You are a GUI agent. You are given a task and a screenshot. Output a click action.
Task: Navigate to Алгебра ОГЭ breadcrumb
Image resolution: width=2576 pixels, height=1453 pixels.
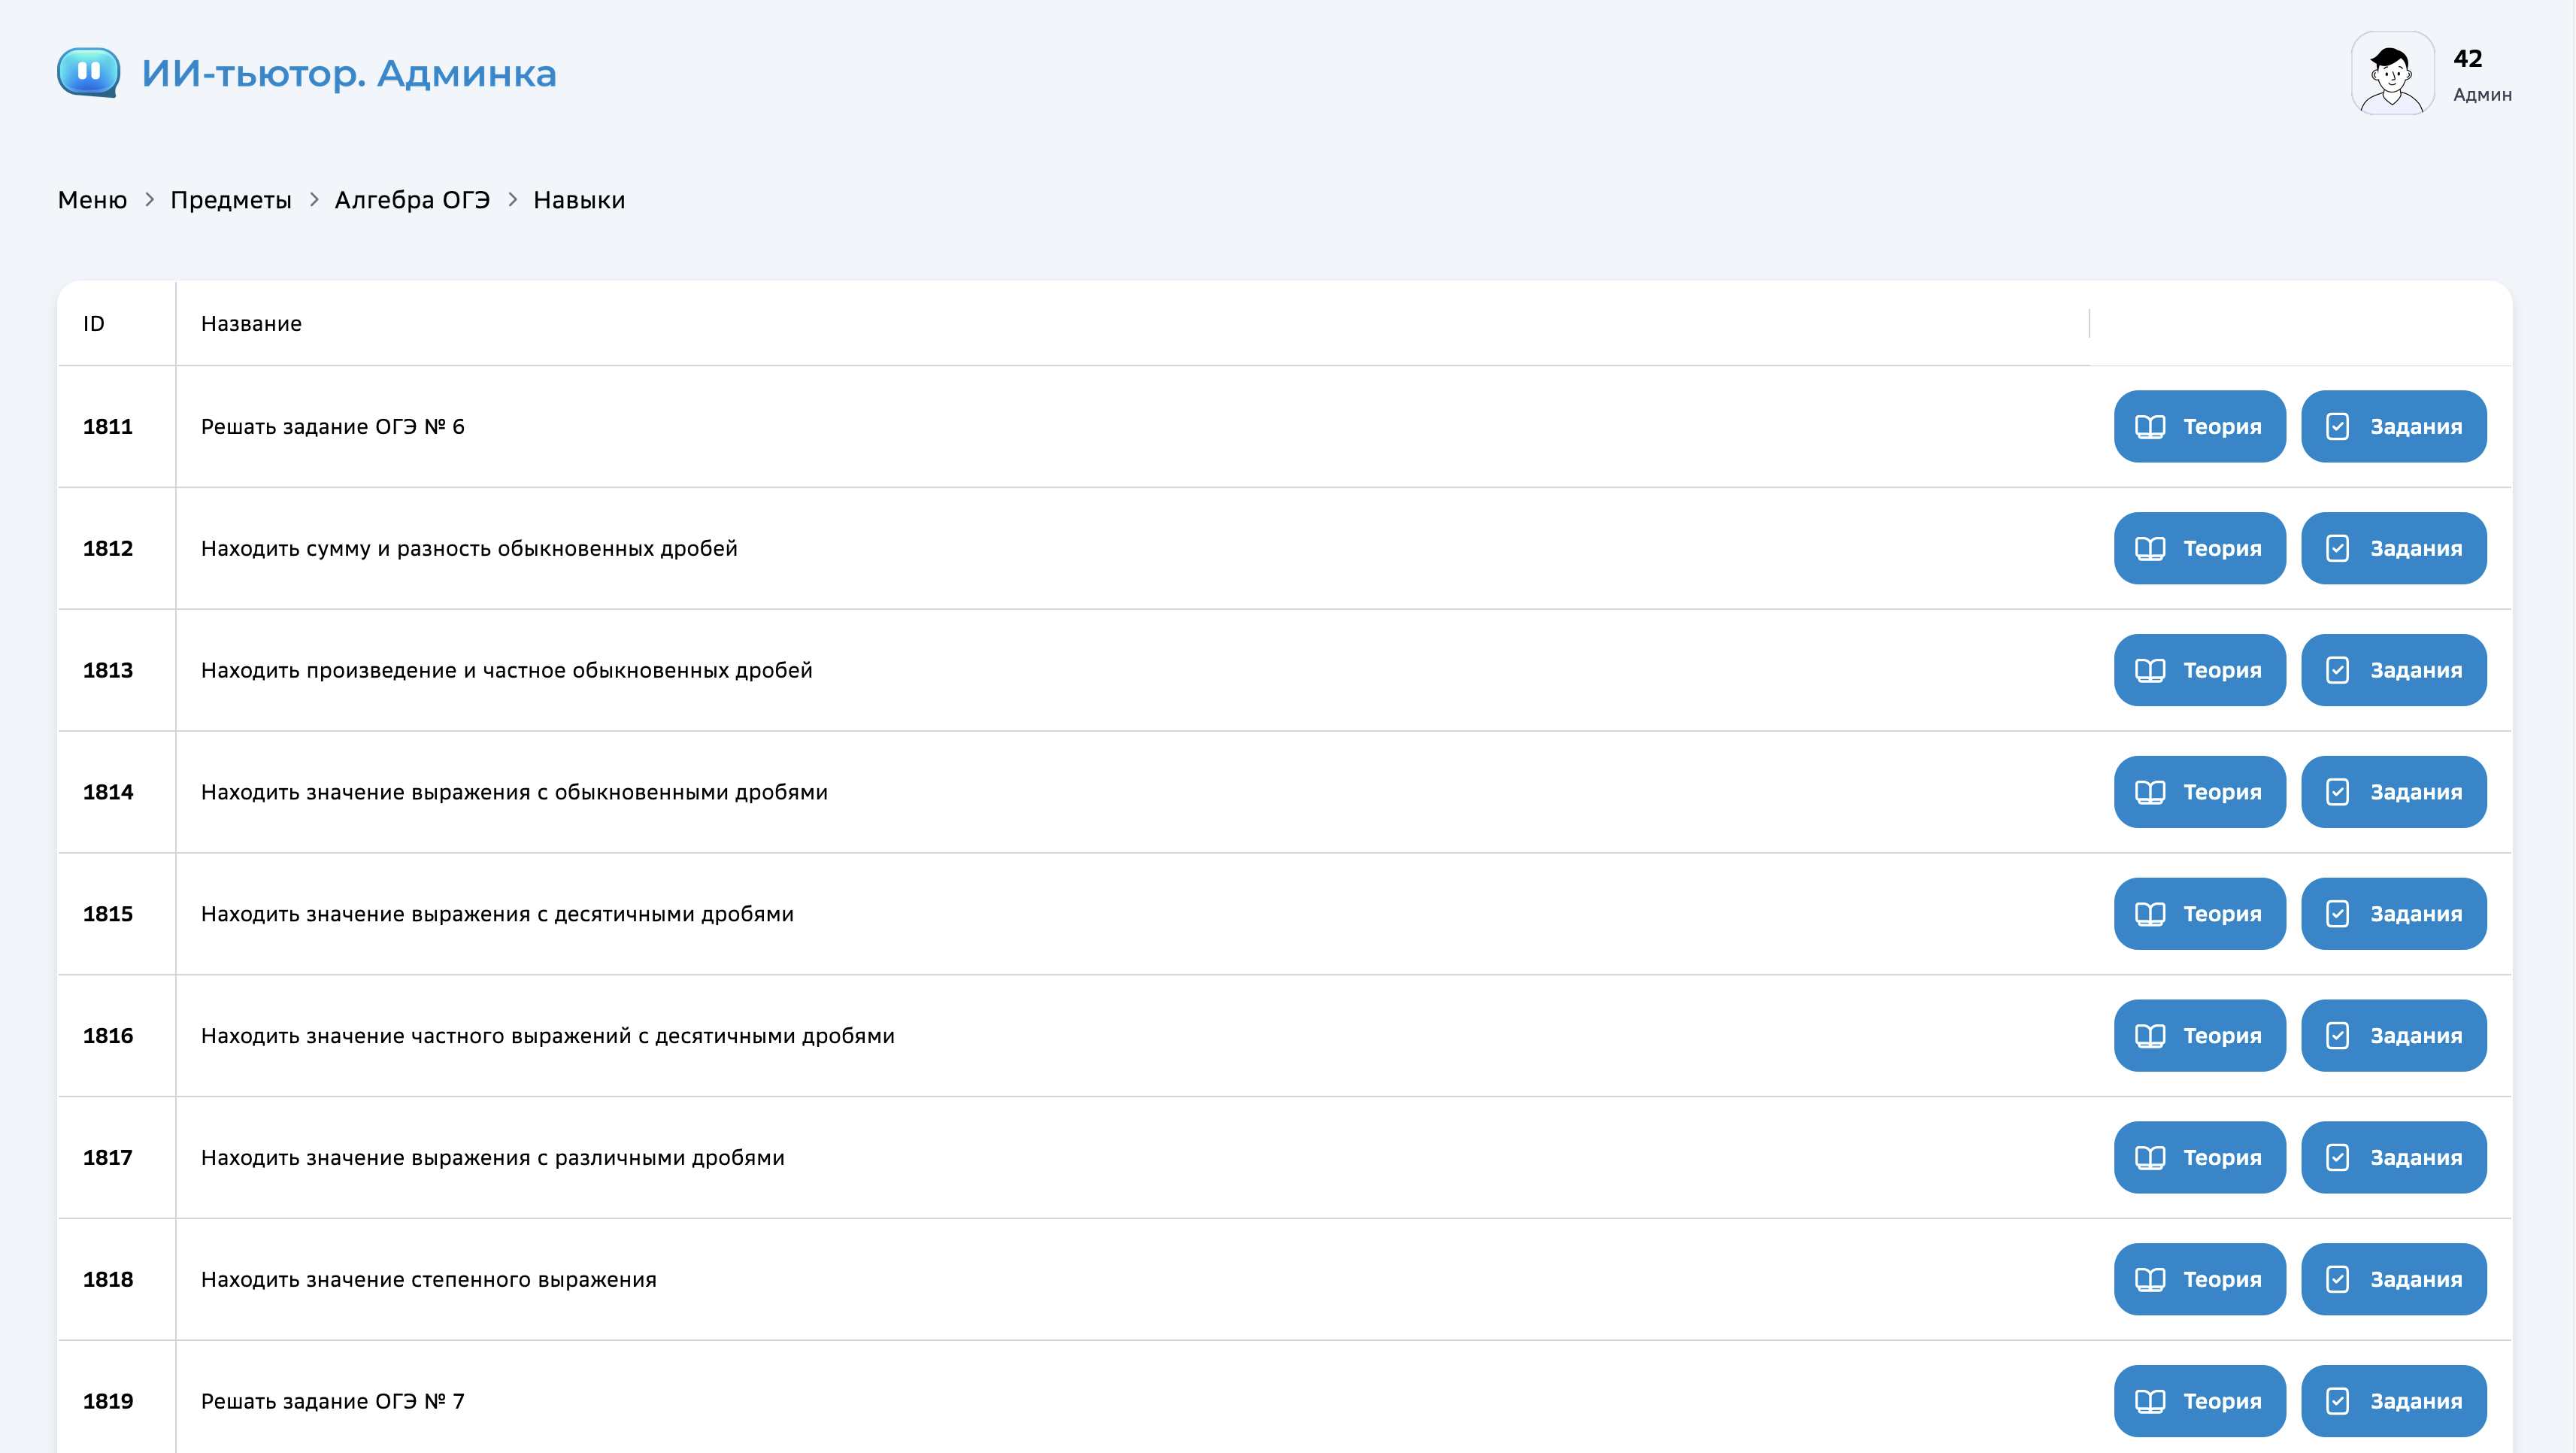pos(412,200)
